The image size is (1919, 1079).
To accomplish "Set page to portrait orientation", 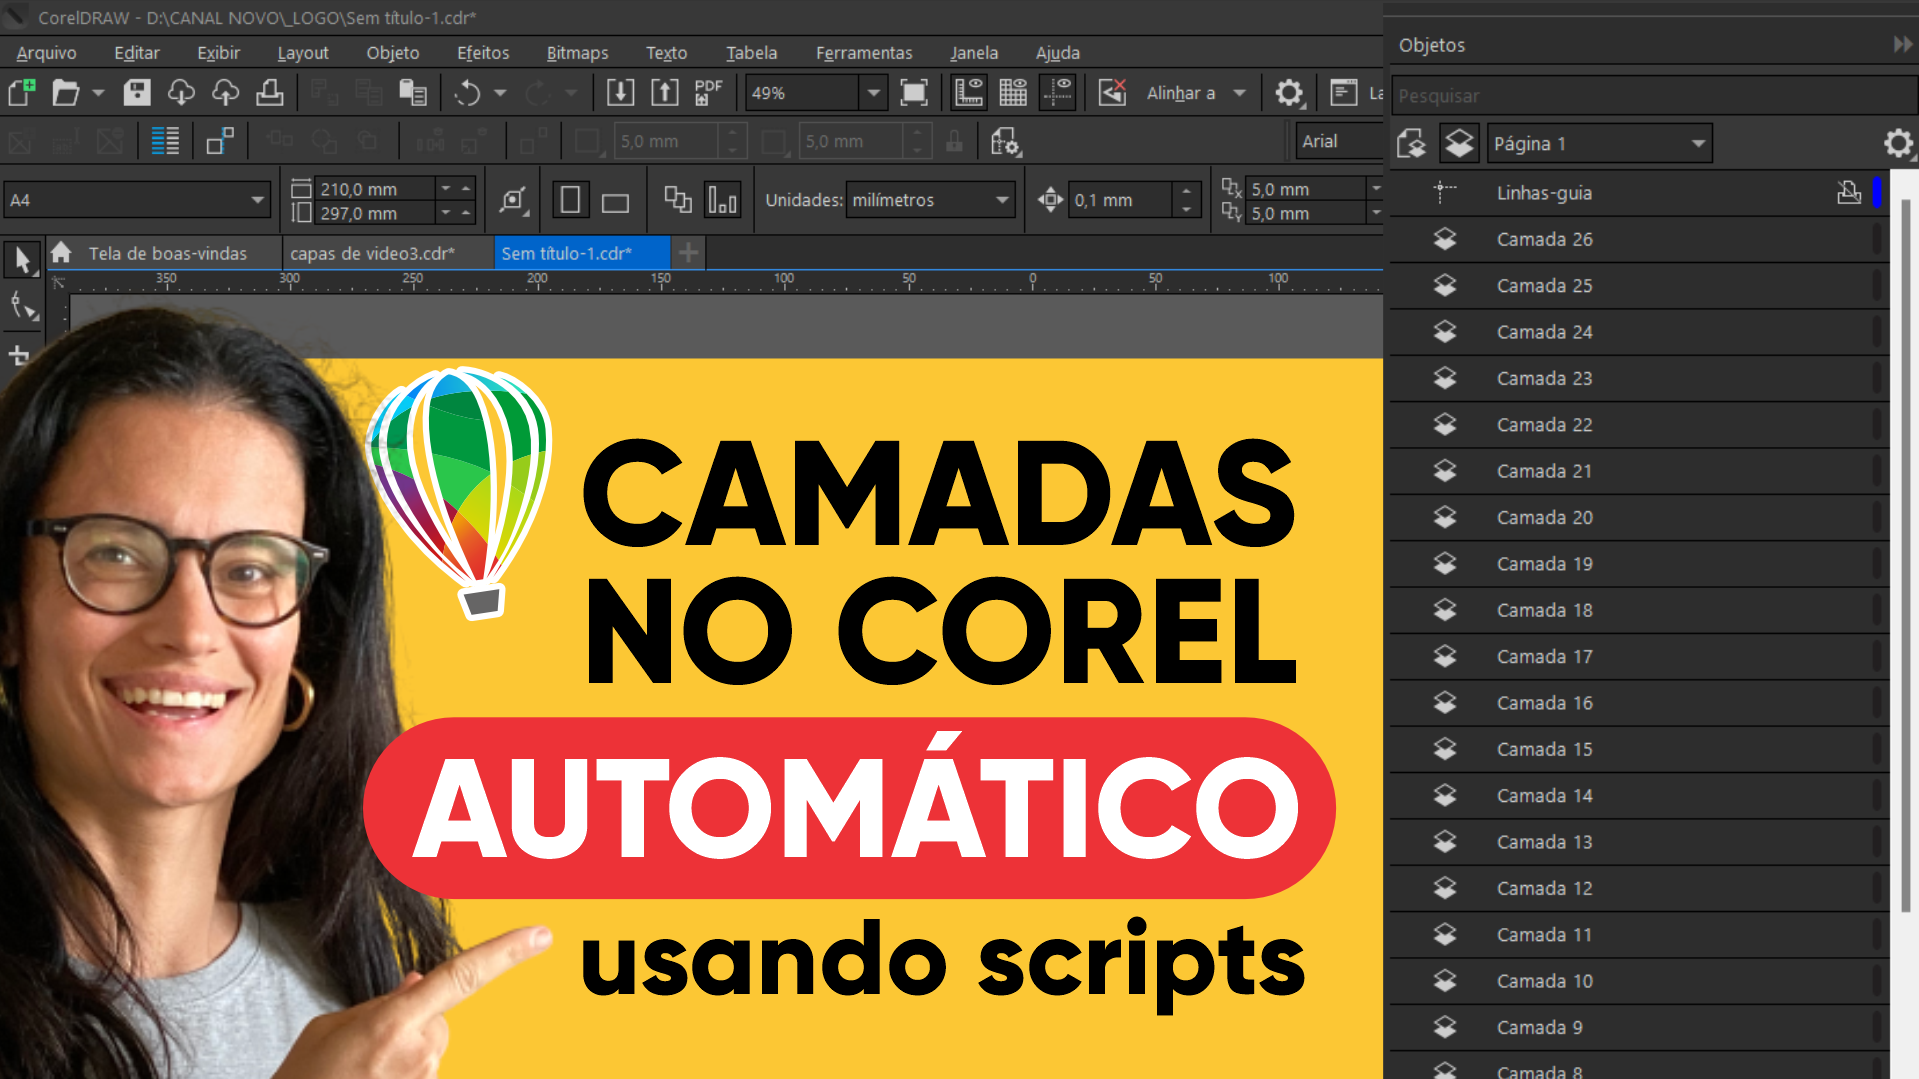I will point(570,200).
